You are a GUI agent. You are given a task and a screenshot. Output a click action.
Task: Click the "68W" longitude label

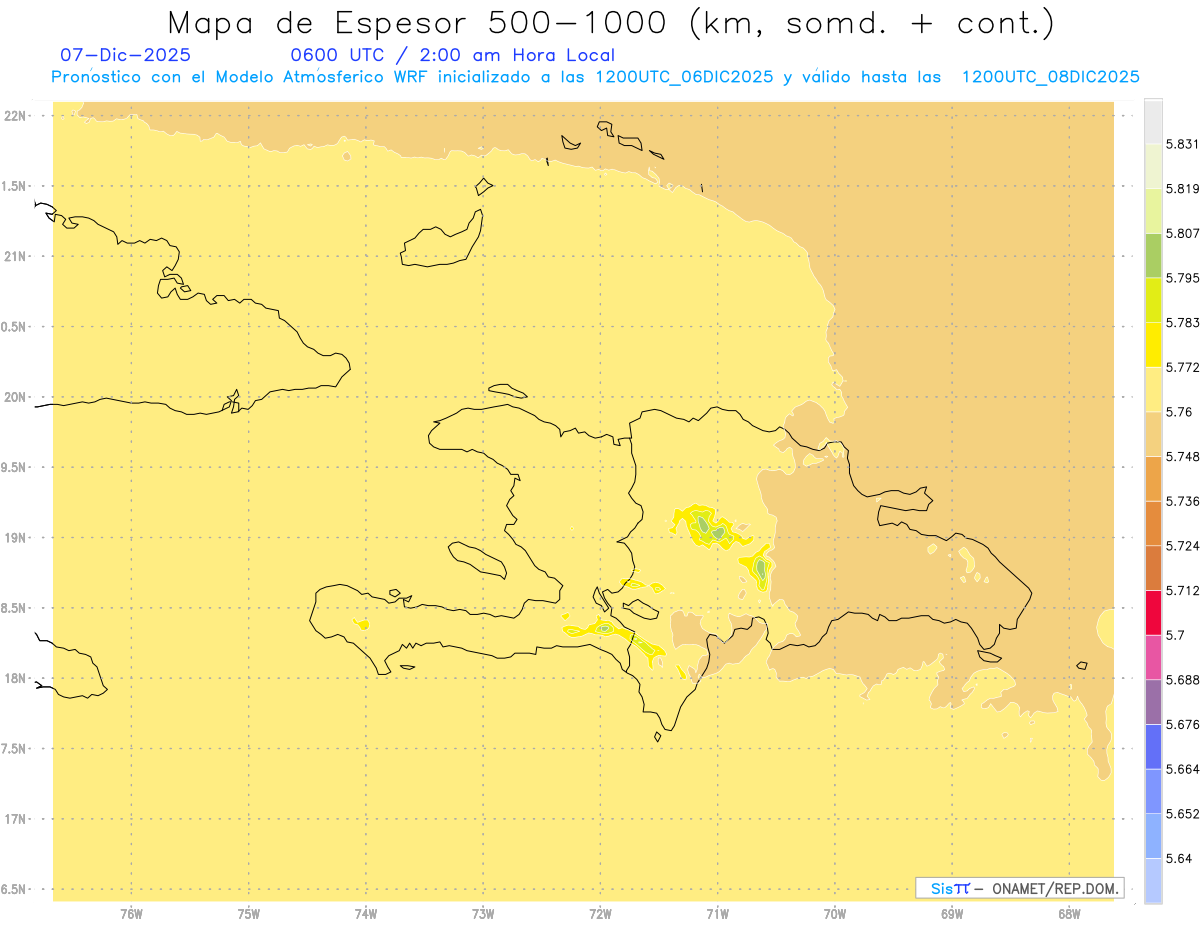pos(1069,913)
